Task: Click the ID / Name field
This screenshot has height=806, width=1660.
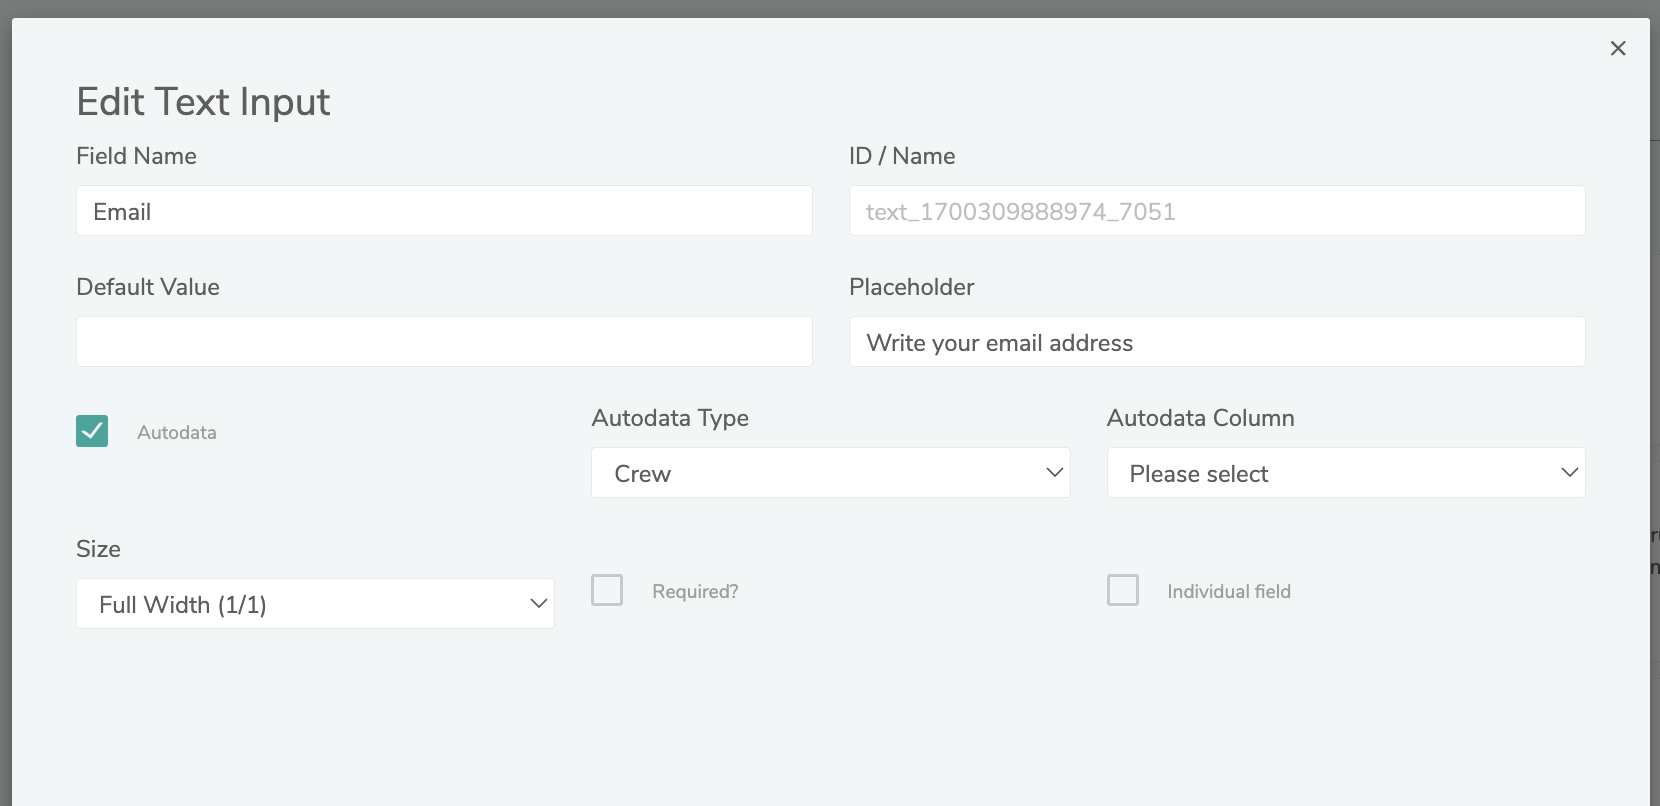Action: (1217, 211)
